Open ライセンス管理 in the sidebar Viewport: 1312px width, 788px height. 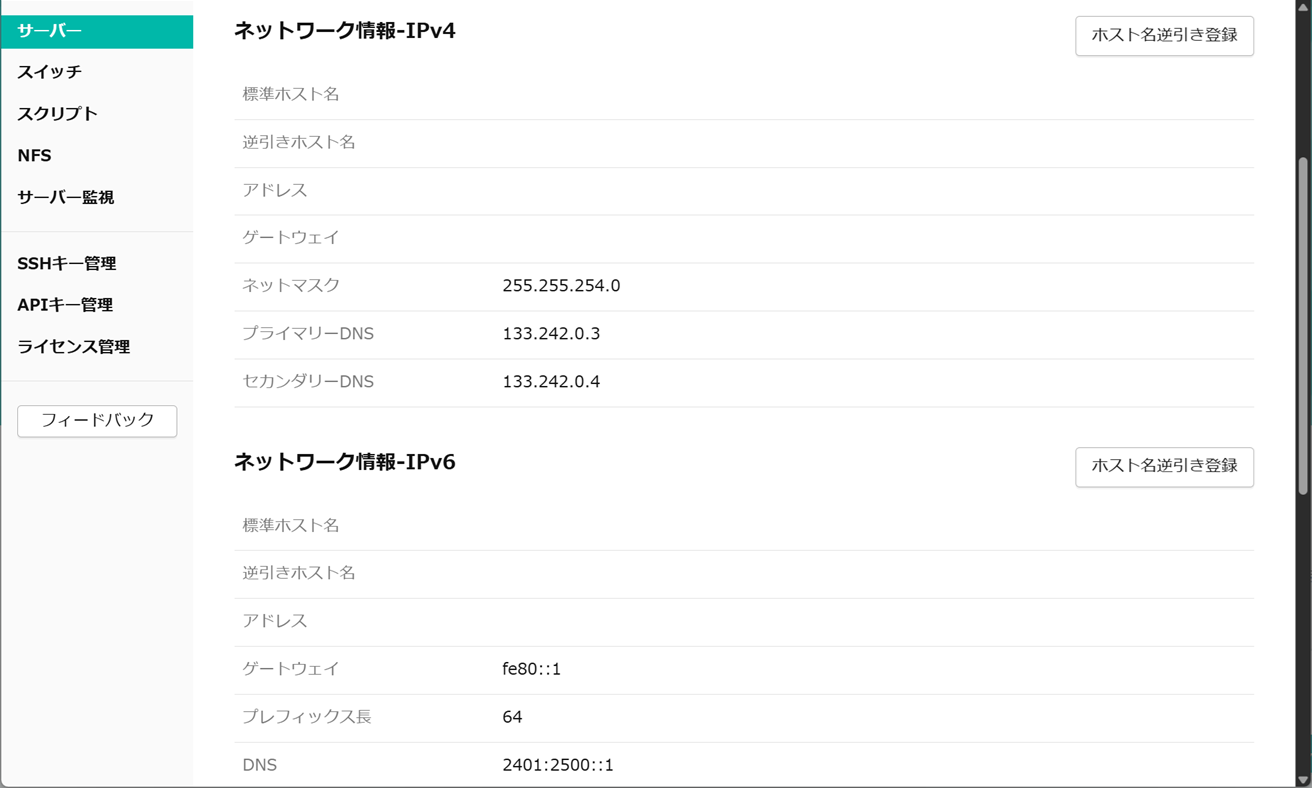(74, 347)
